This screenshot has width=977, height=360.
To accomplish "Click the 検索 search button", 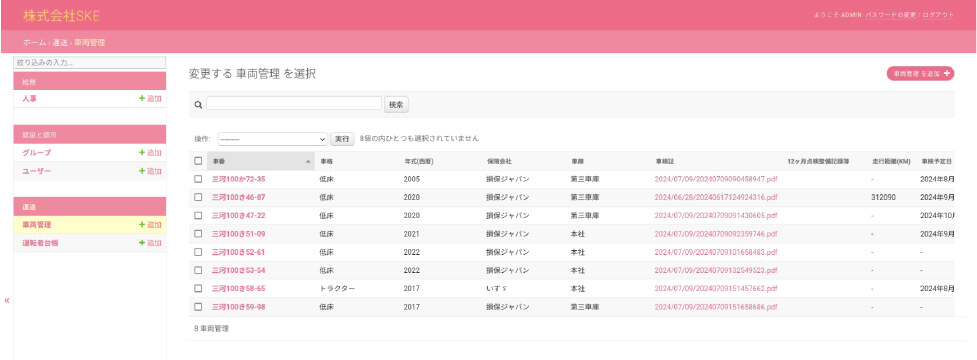I will click(396, 105).
